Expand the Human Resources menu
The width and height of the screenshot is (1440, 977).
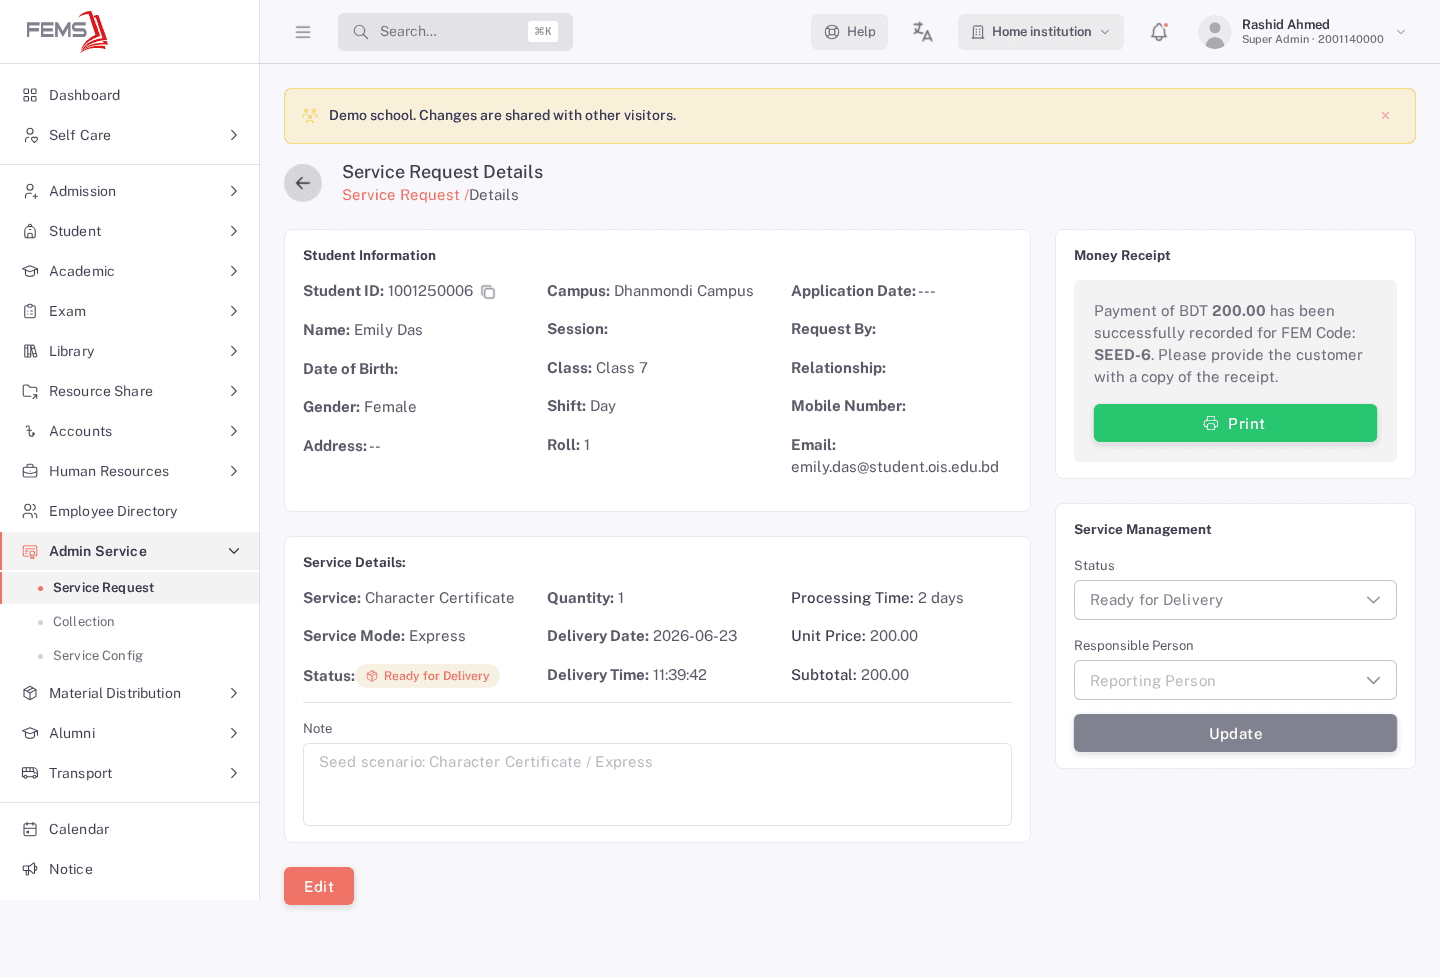[x=130, y=471]
